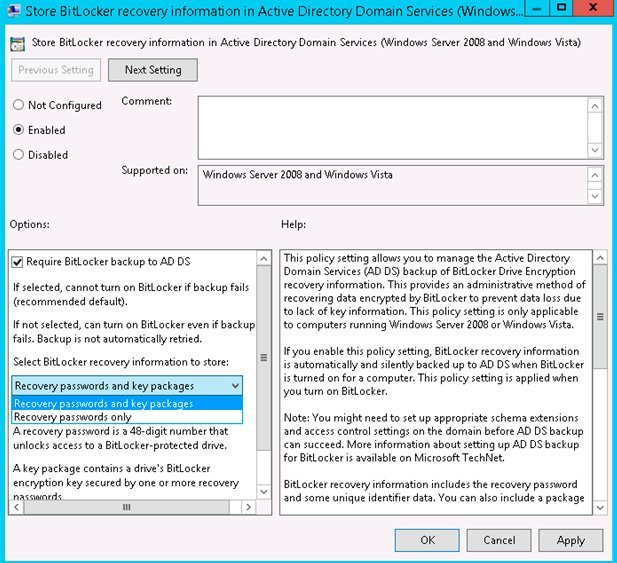
Task: Click the 'Select BitLocker recovery information to store:' label
Action: tap(121, 362)
